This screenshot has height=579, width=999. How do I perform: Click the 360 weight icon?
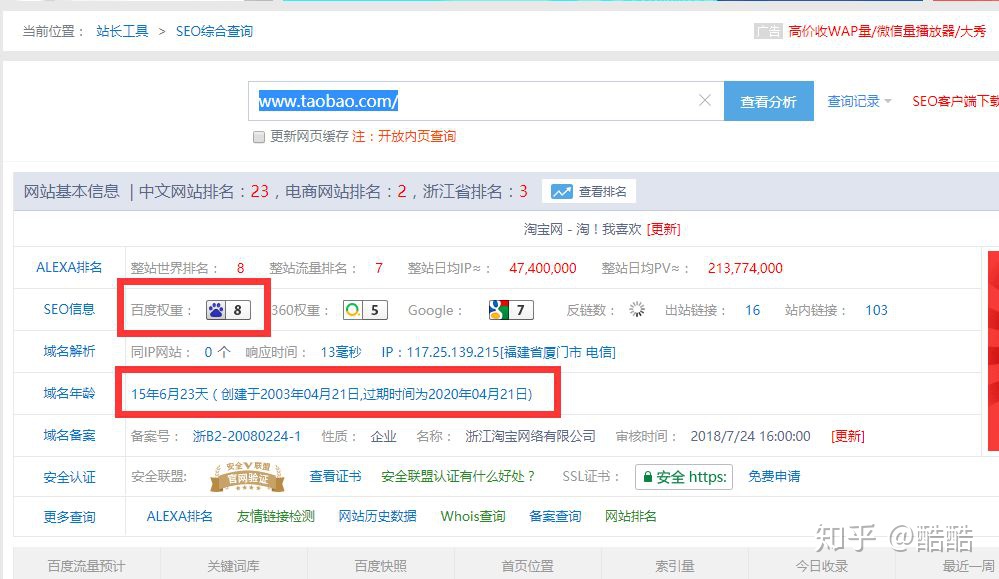(x=365, y=310)
